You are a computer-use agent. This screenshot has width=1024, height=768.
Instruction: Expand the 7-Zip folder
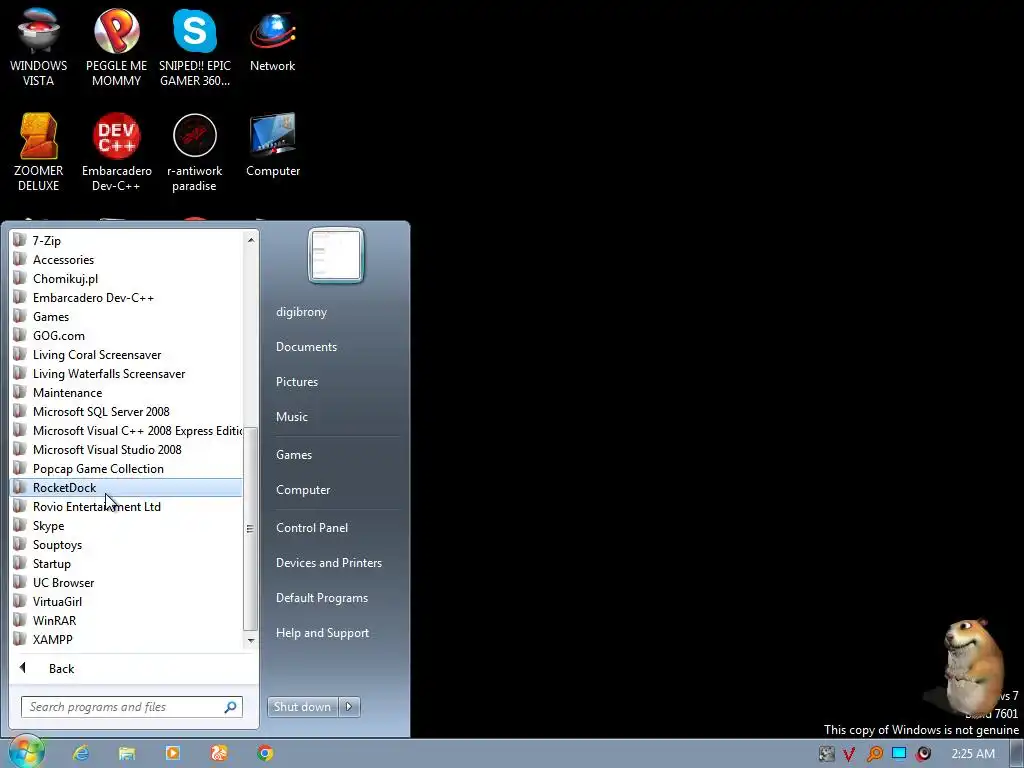pos(127,240)
